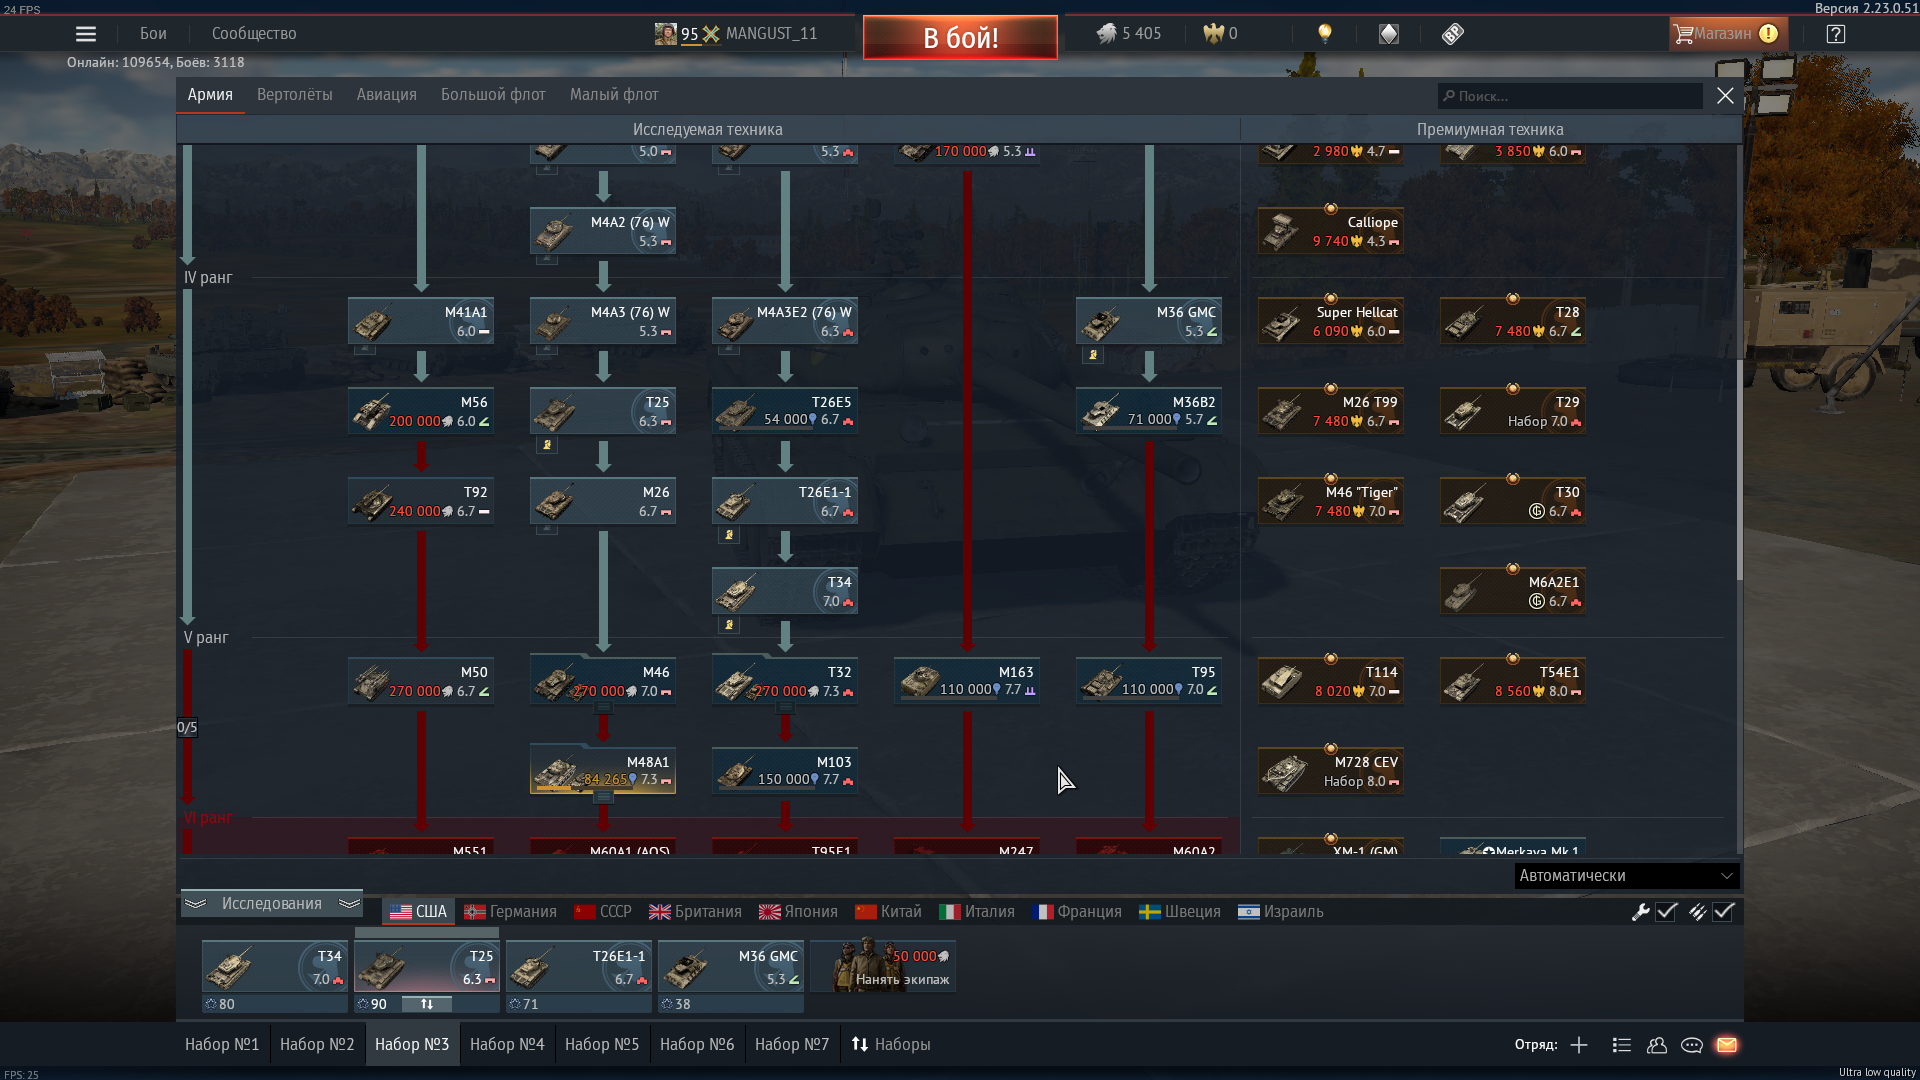Screen dimensions: 1920x1080
Task: Select the T95 tank destroyer
Action: click(1149, 681)
